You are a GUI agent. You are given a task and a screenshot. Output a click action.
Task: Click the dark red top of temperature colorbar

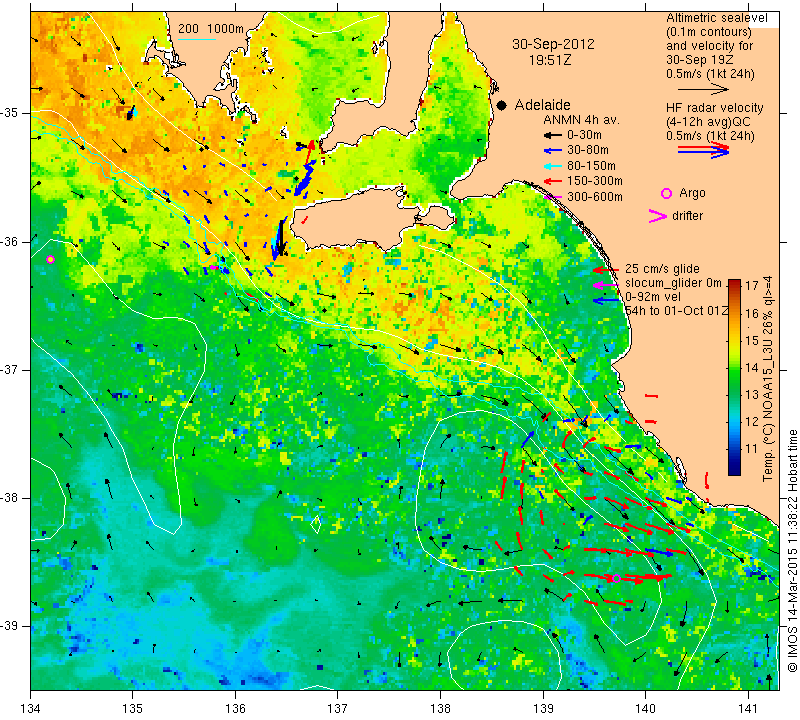tap(734, 282)
